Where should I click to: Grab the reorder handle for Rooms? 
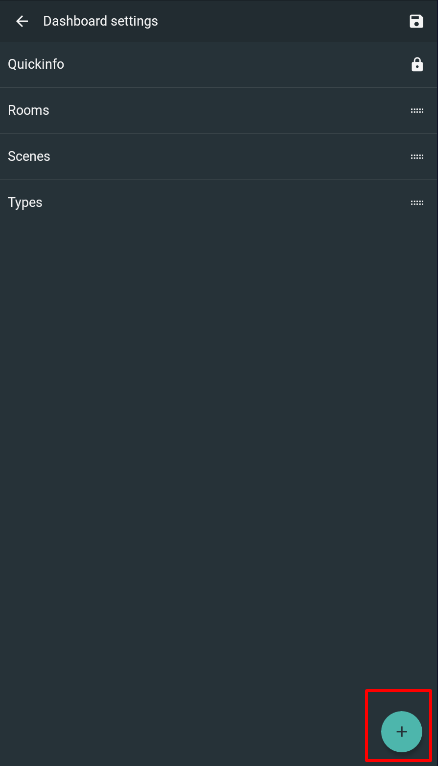[x=417, y=110]
